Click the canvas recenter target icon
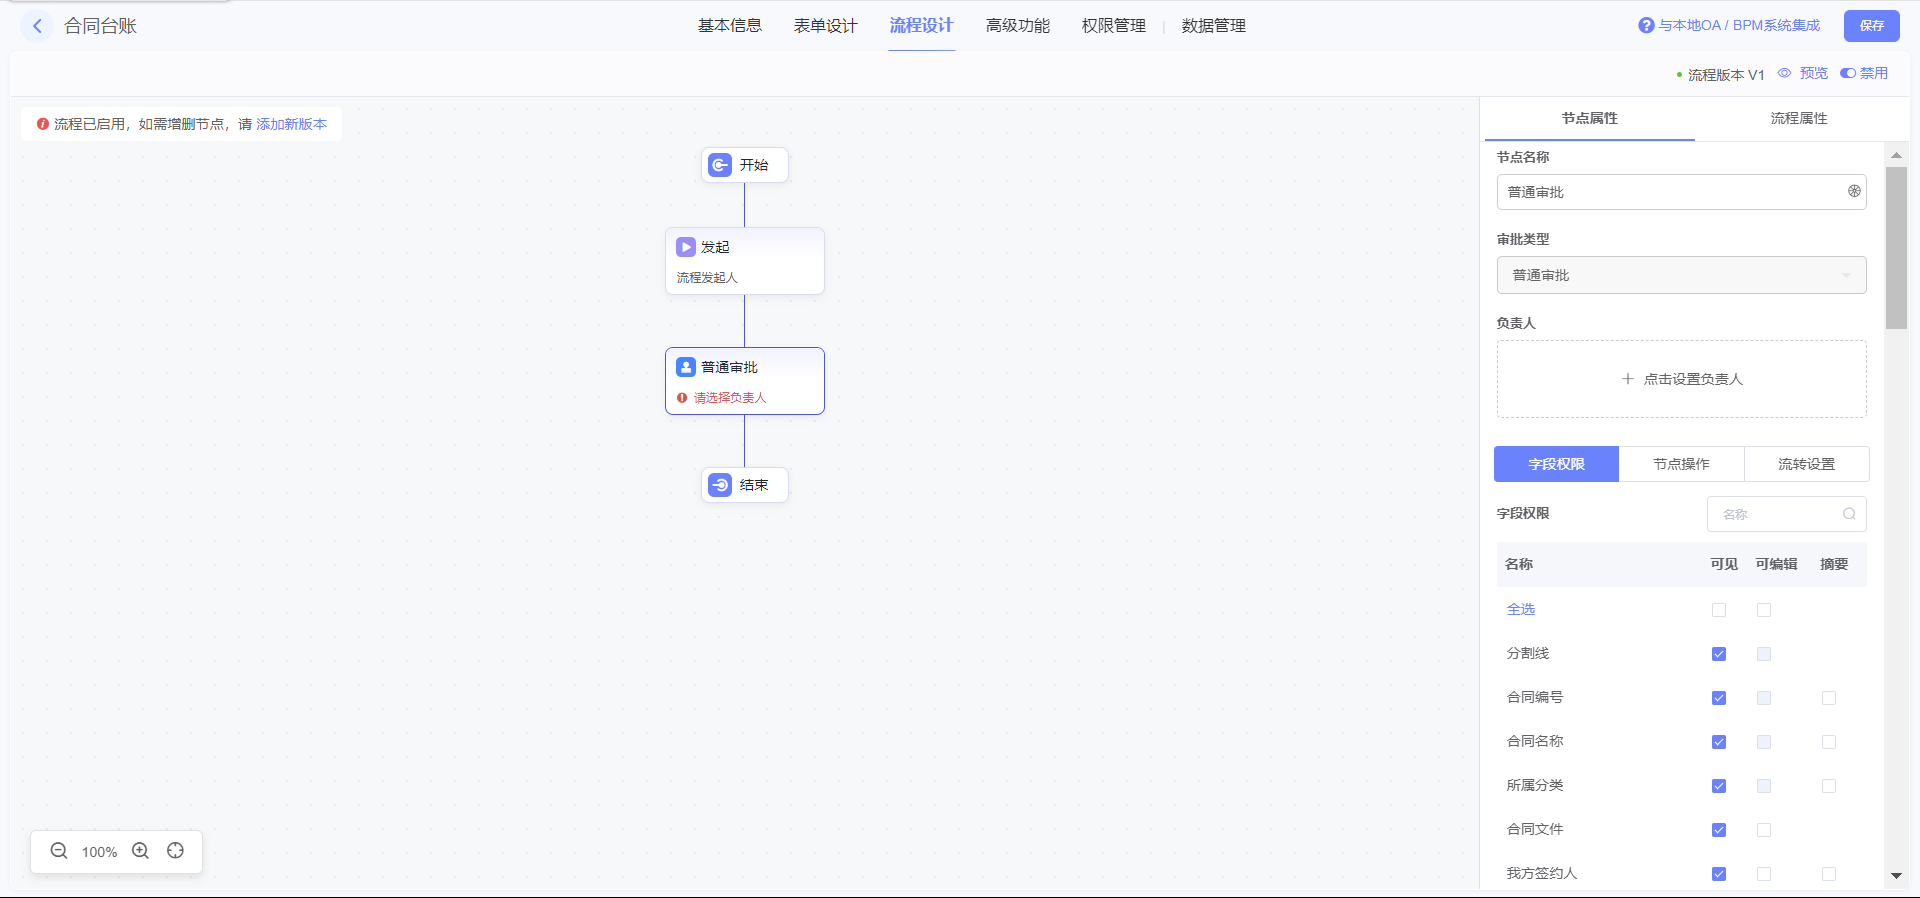This screenshot has width=1920, height=898. tap(176, 851)
